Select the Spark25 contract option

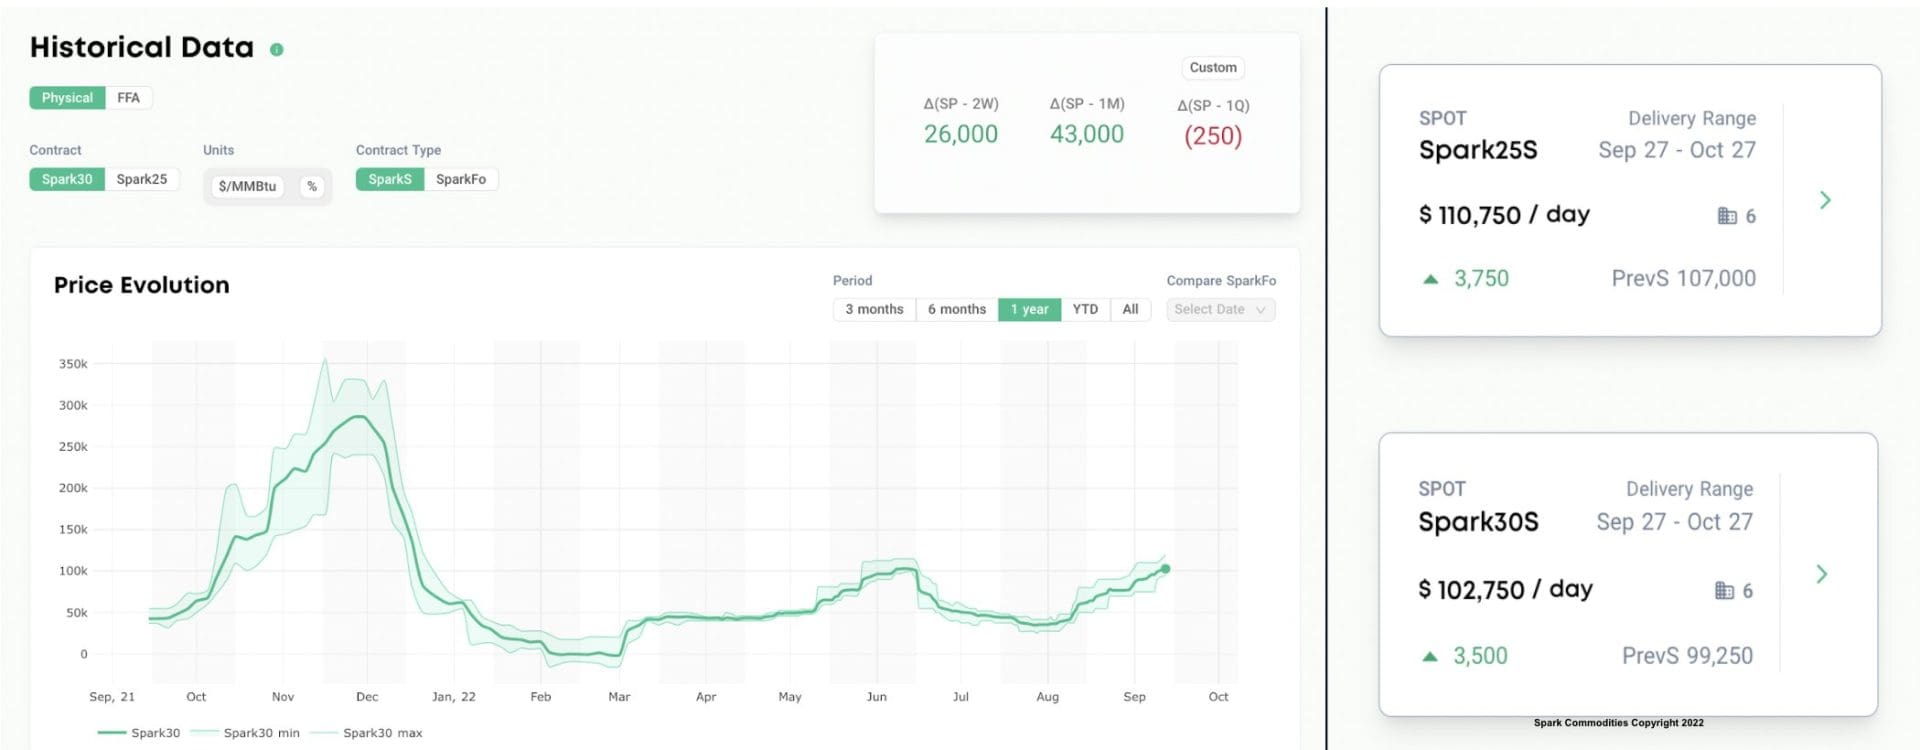141,180
